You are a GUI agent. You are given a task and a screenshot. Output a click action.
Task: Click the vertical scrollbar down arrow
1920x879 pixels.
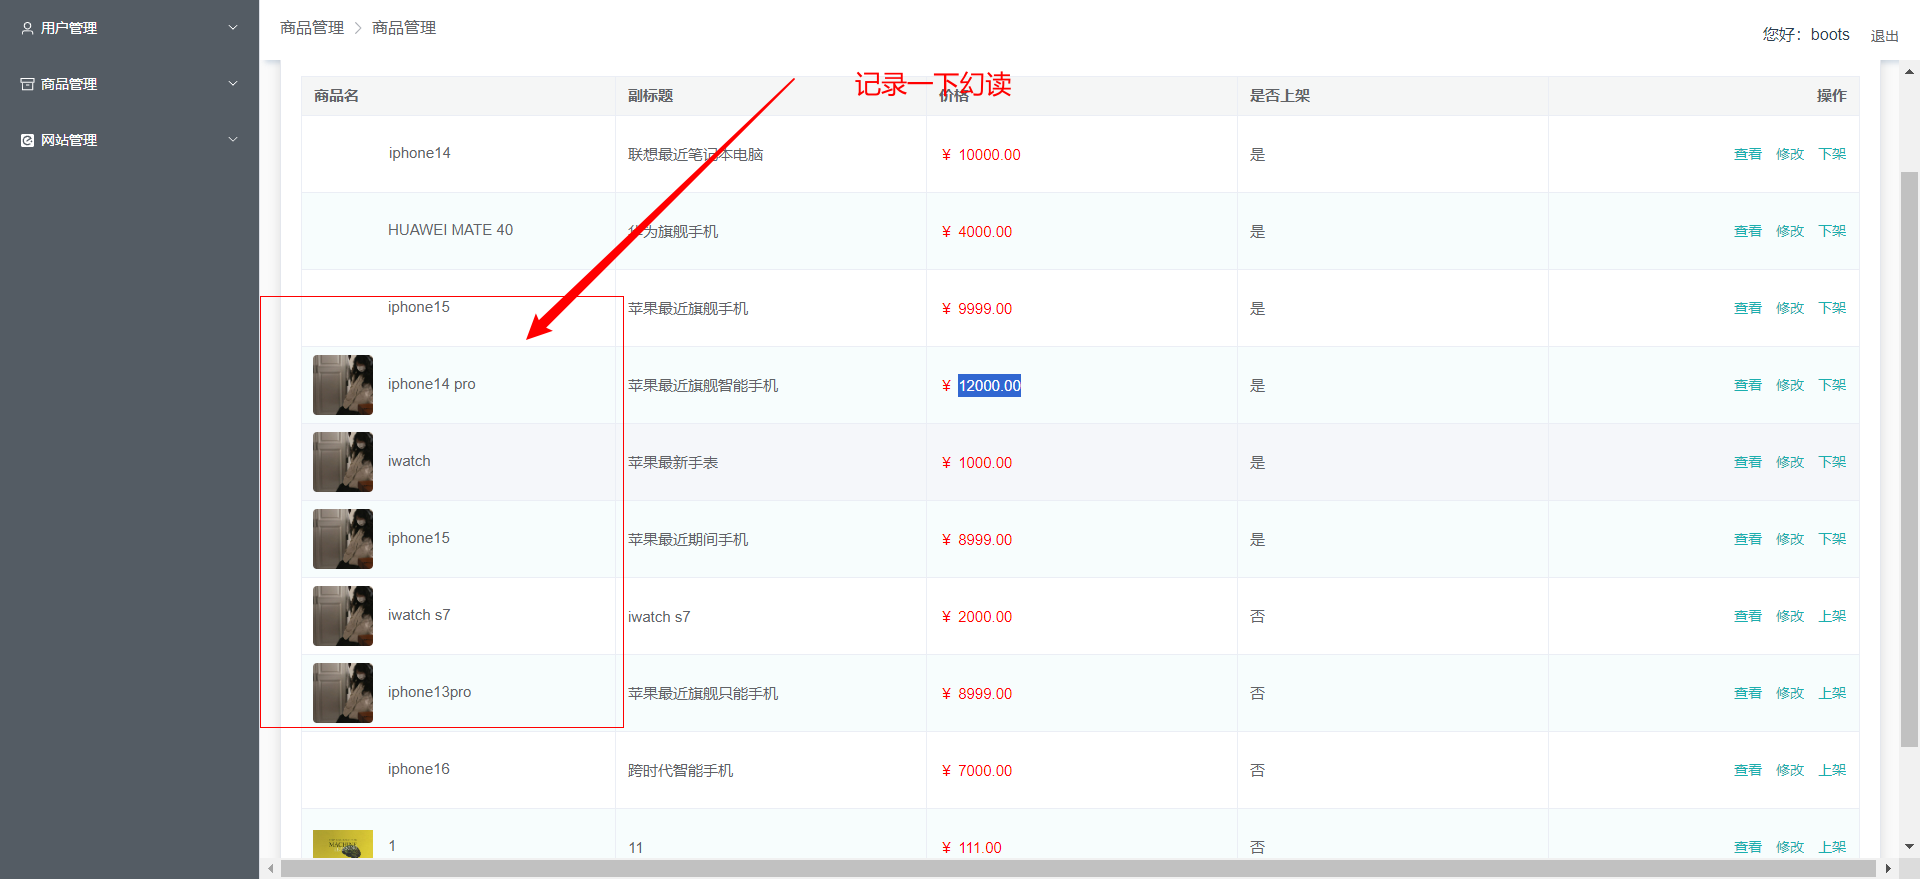pyautogui.click(x=1909, y=846)
